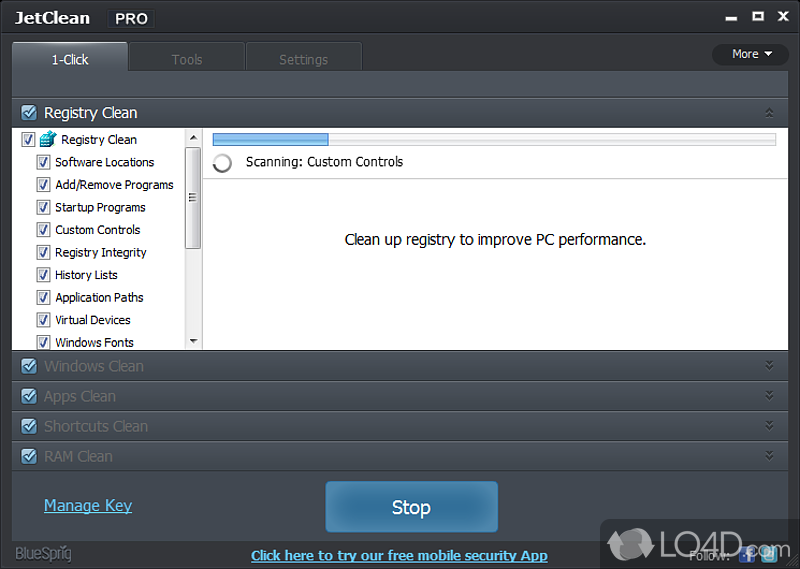Toggle the Shortcuts Clean checkbox

[x=29, y=426]
